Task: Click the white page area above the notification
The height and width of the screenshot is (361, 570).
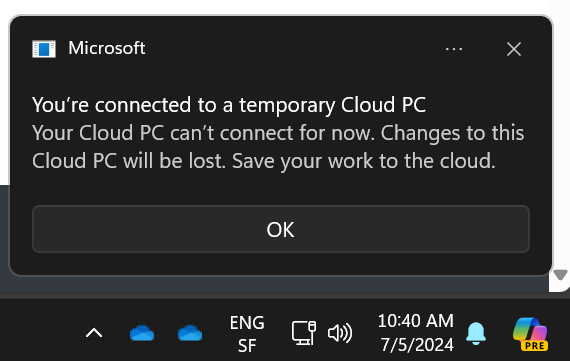Action: (276, 7)
